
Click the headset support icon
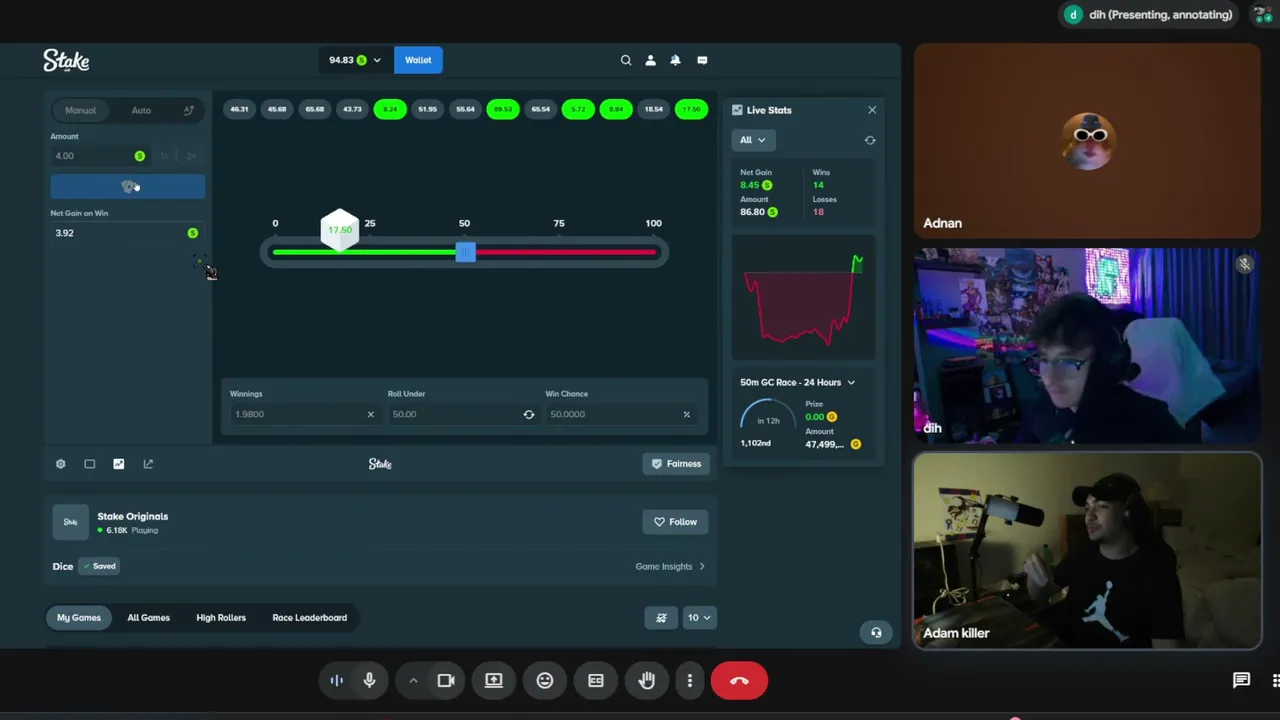click(x=876, y=632)
